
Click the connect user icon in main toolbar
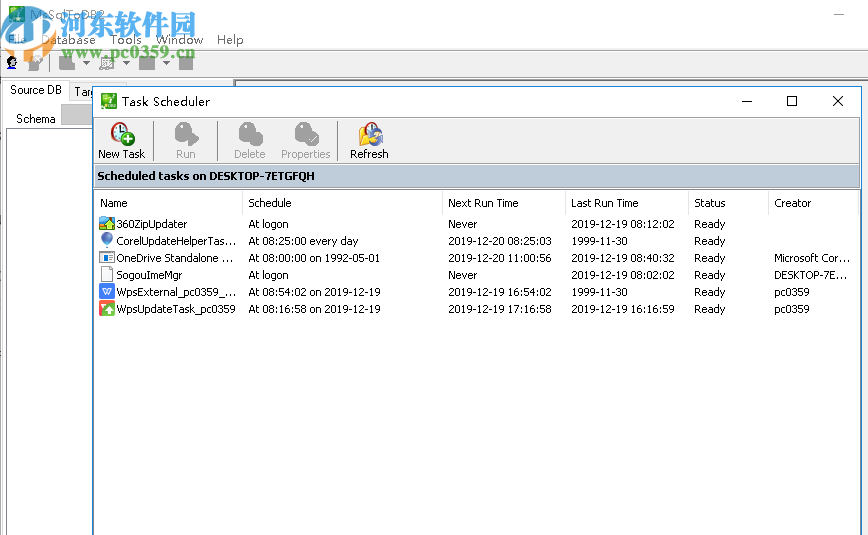[12, 63]
